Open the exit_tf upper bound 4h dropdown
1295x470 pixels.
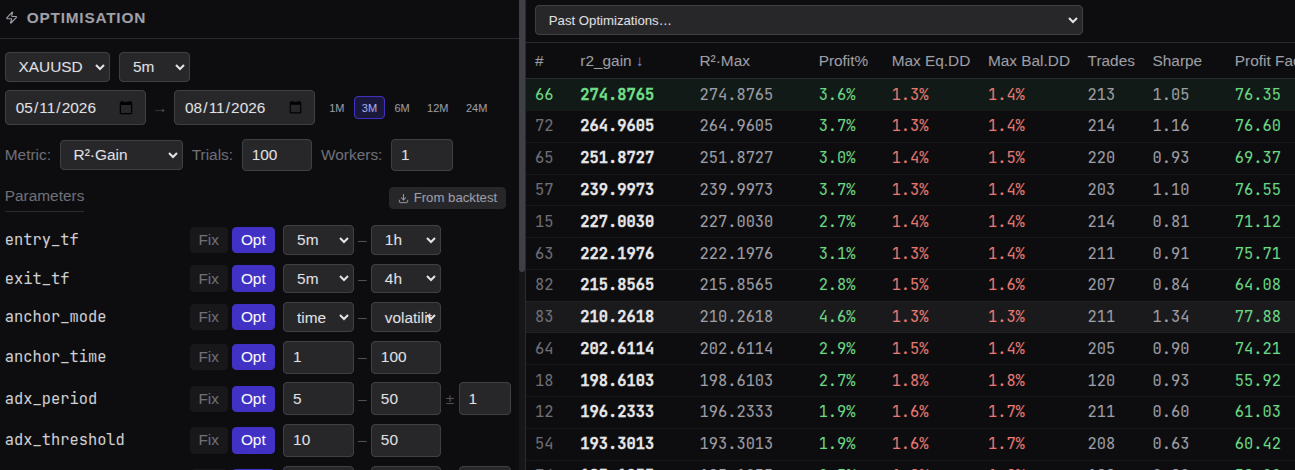pos(406,279)
